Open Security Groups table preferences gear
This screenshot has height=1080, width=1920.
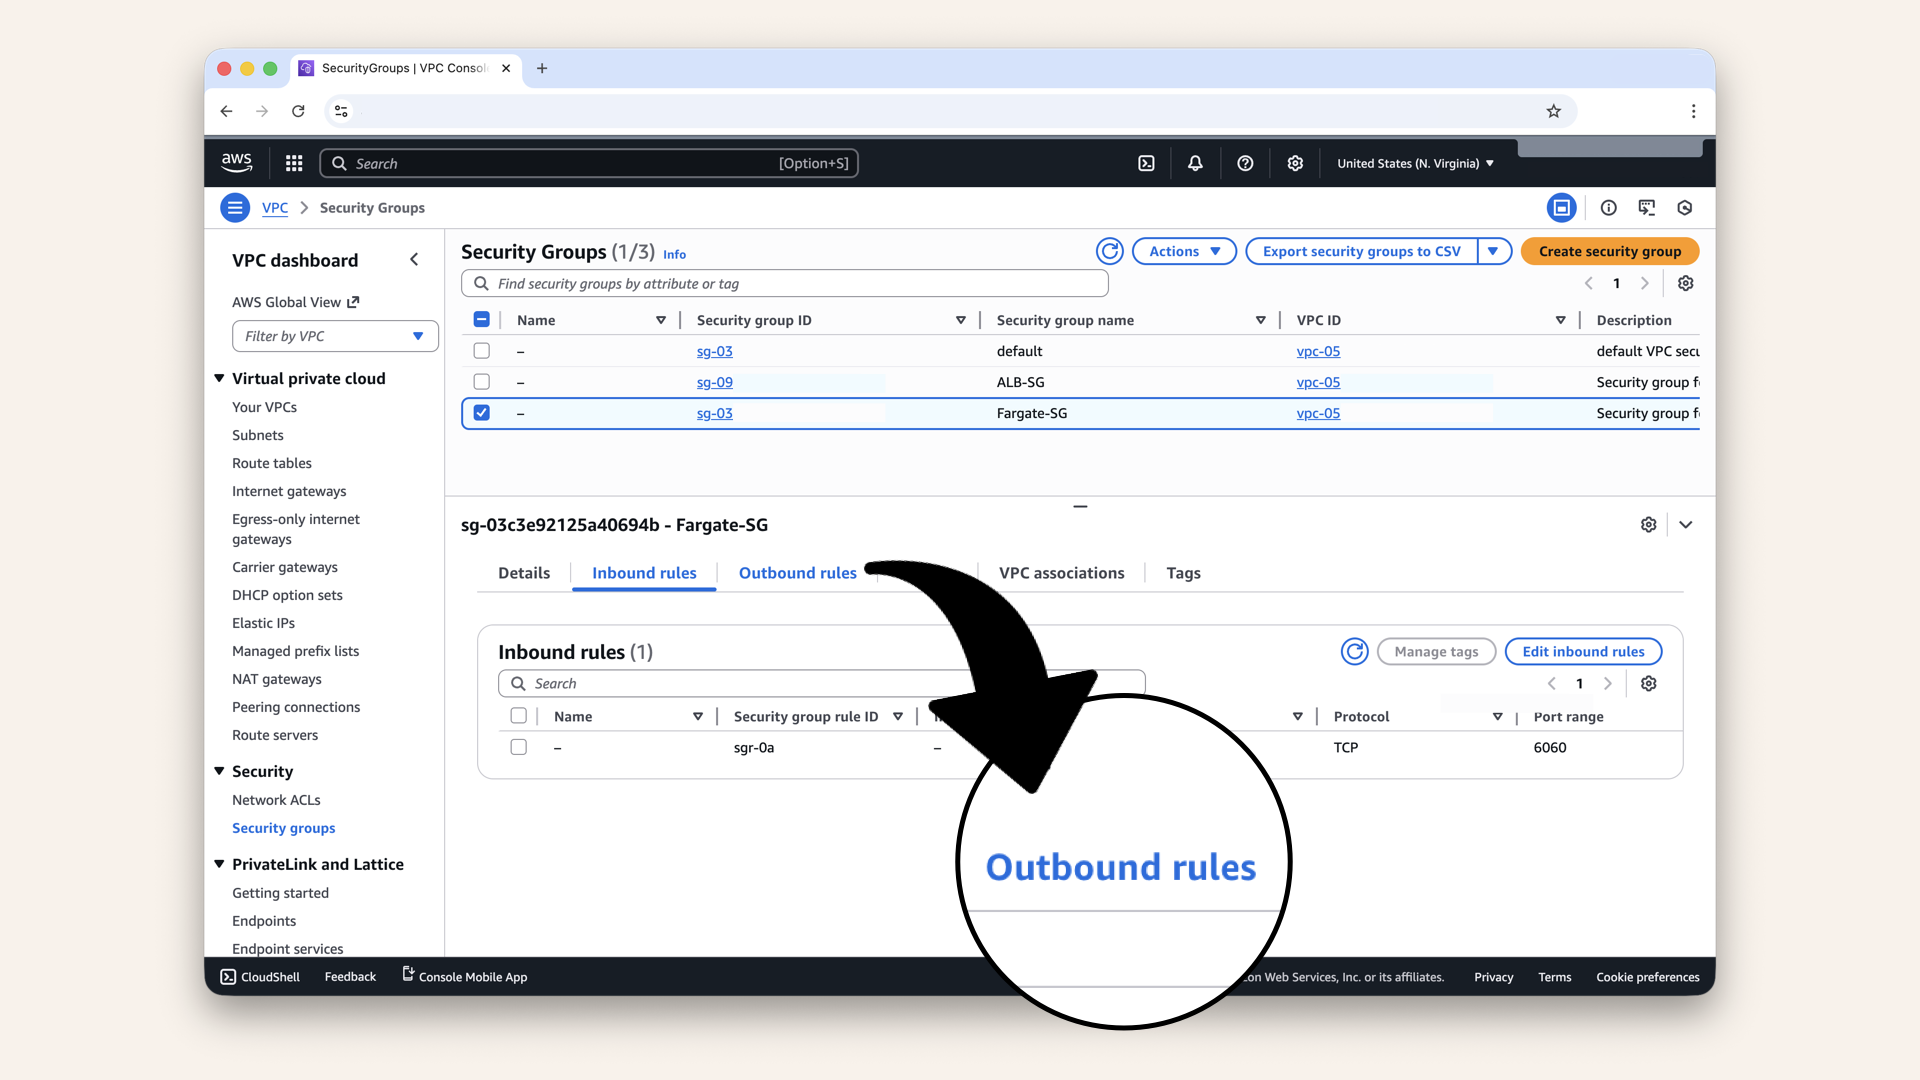tap(1685, 283)
